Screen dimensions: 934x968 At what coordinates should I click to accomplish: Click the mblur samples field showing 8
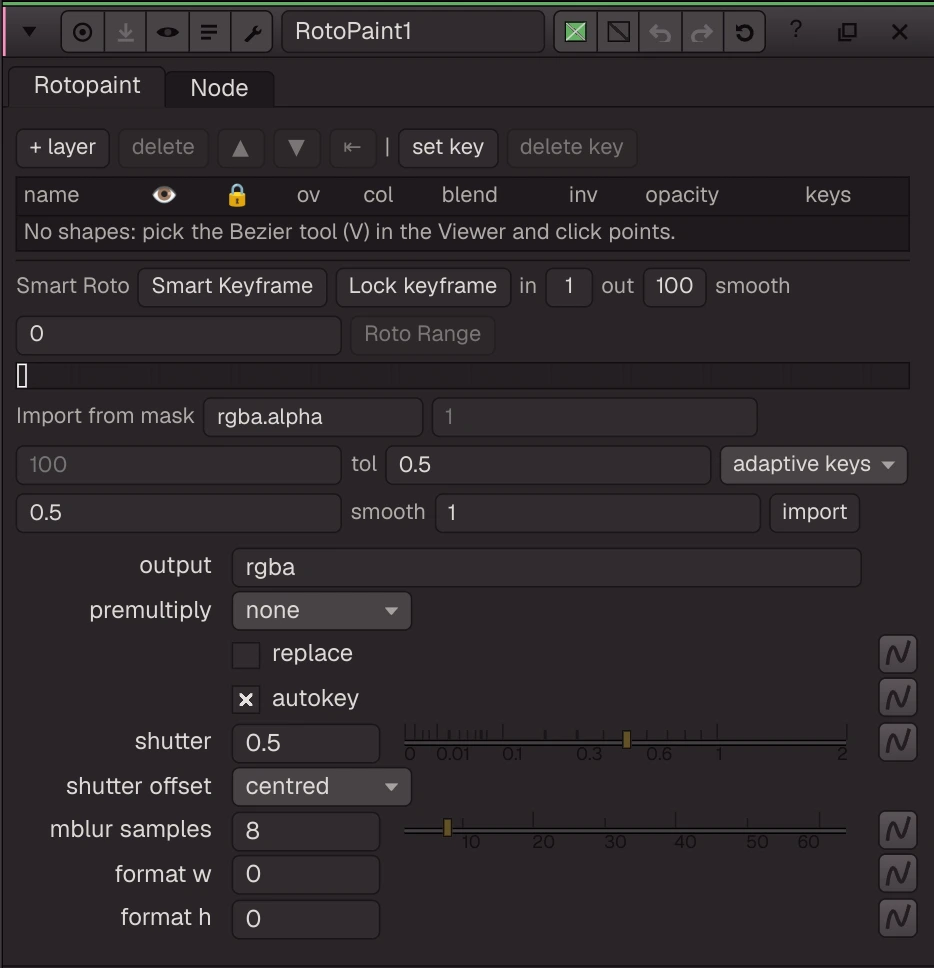[x=306, y=831]
